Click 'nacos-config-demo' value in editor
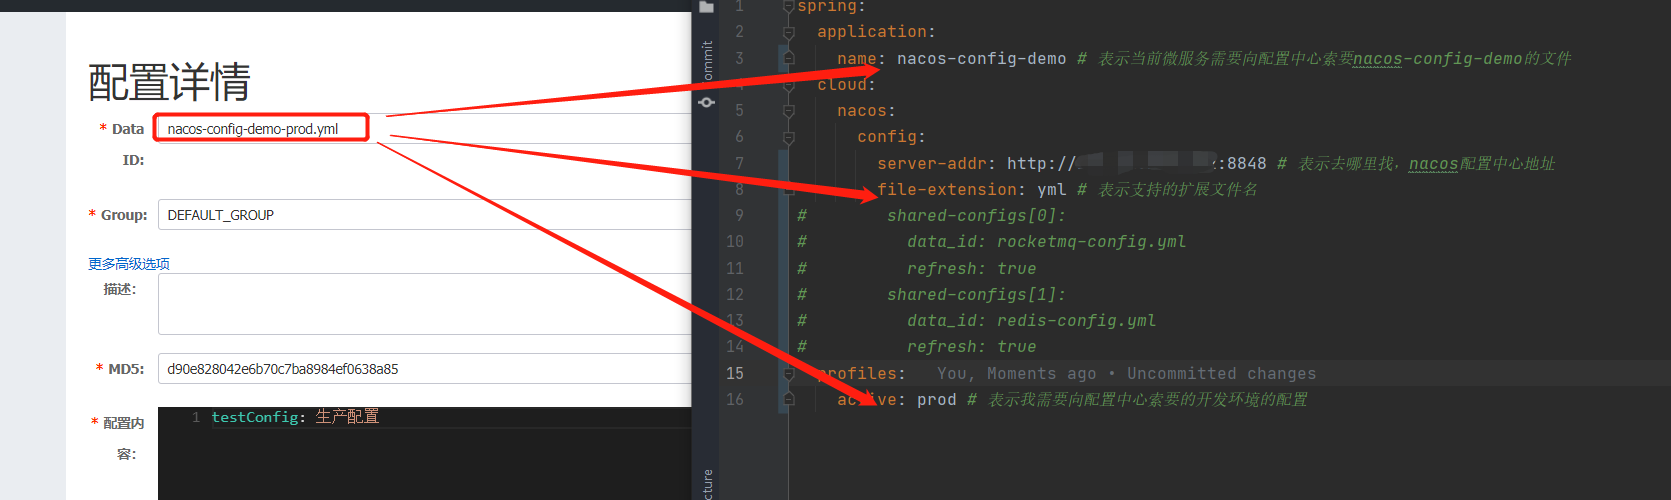The width and height of the screenshot is (1671, 500). 982,59
